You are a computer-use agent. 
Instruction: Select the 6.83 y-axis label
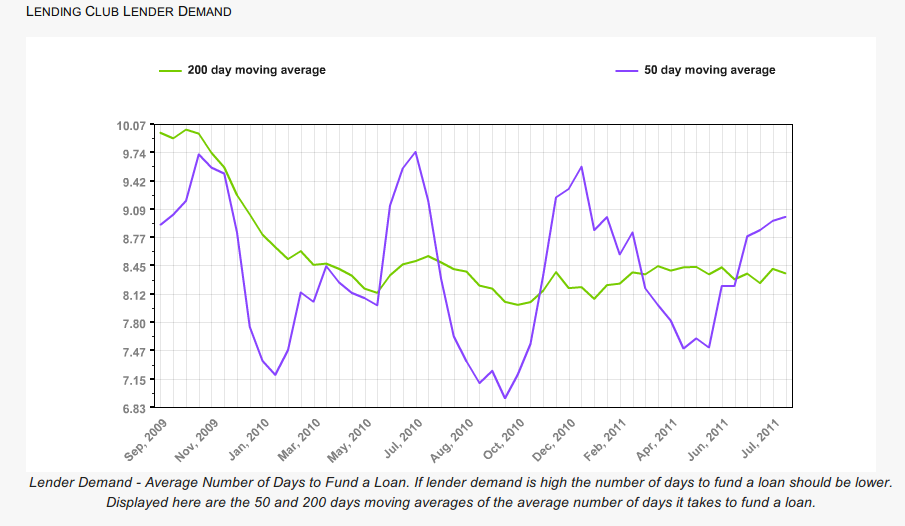tap(134, 409)
